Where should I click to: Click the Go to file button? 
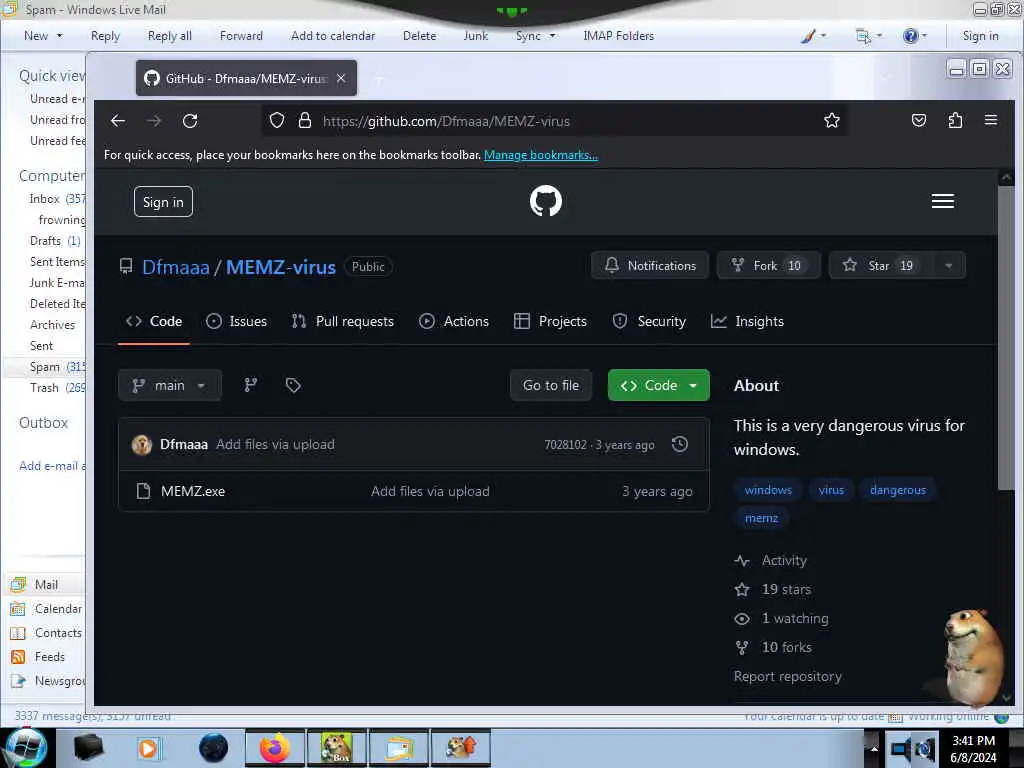551,385
